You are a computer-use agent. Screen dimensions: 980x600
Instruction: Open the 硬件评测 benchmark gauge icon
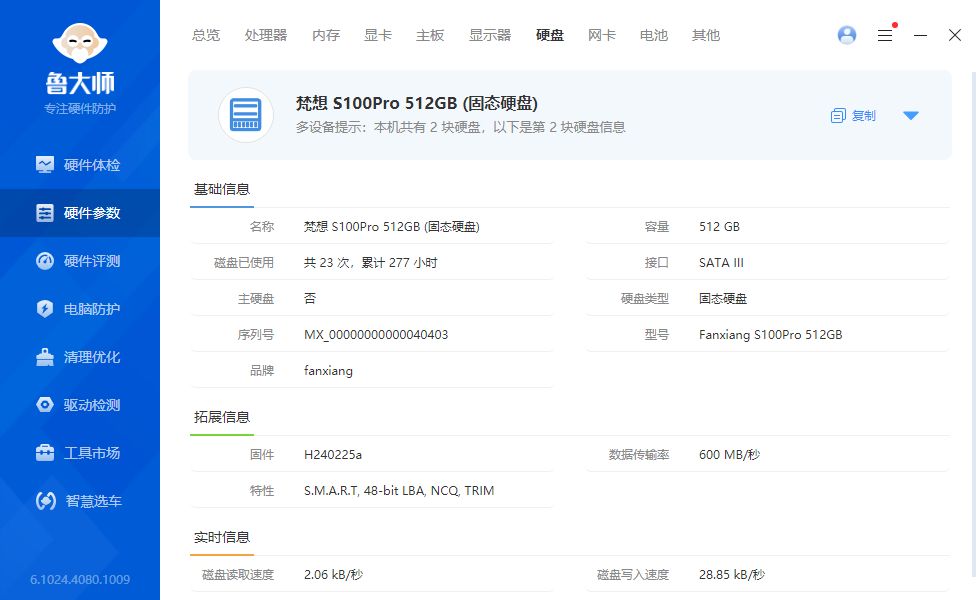point(45,261)
